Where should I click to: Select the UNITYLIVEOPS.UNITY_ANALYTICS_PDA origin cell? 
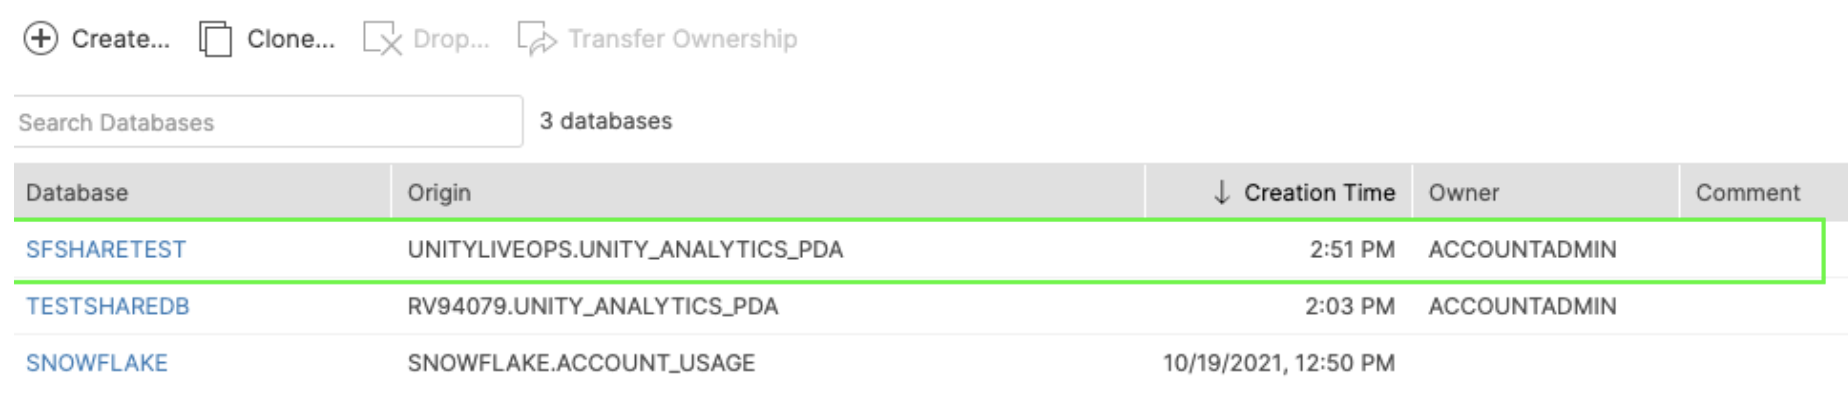point(625,249)
